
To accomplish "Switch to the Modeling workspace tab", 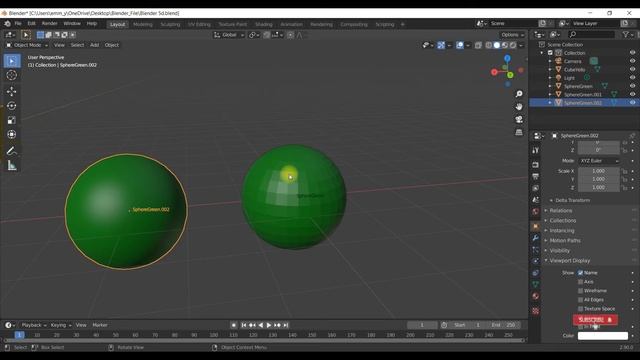I will 142,24.
